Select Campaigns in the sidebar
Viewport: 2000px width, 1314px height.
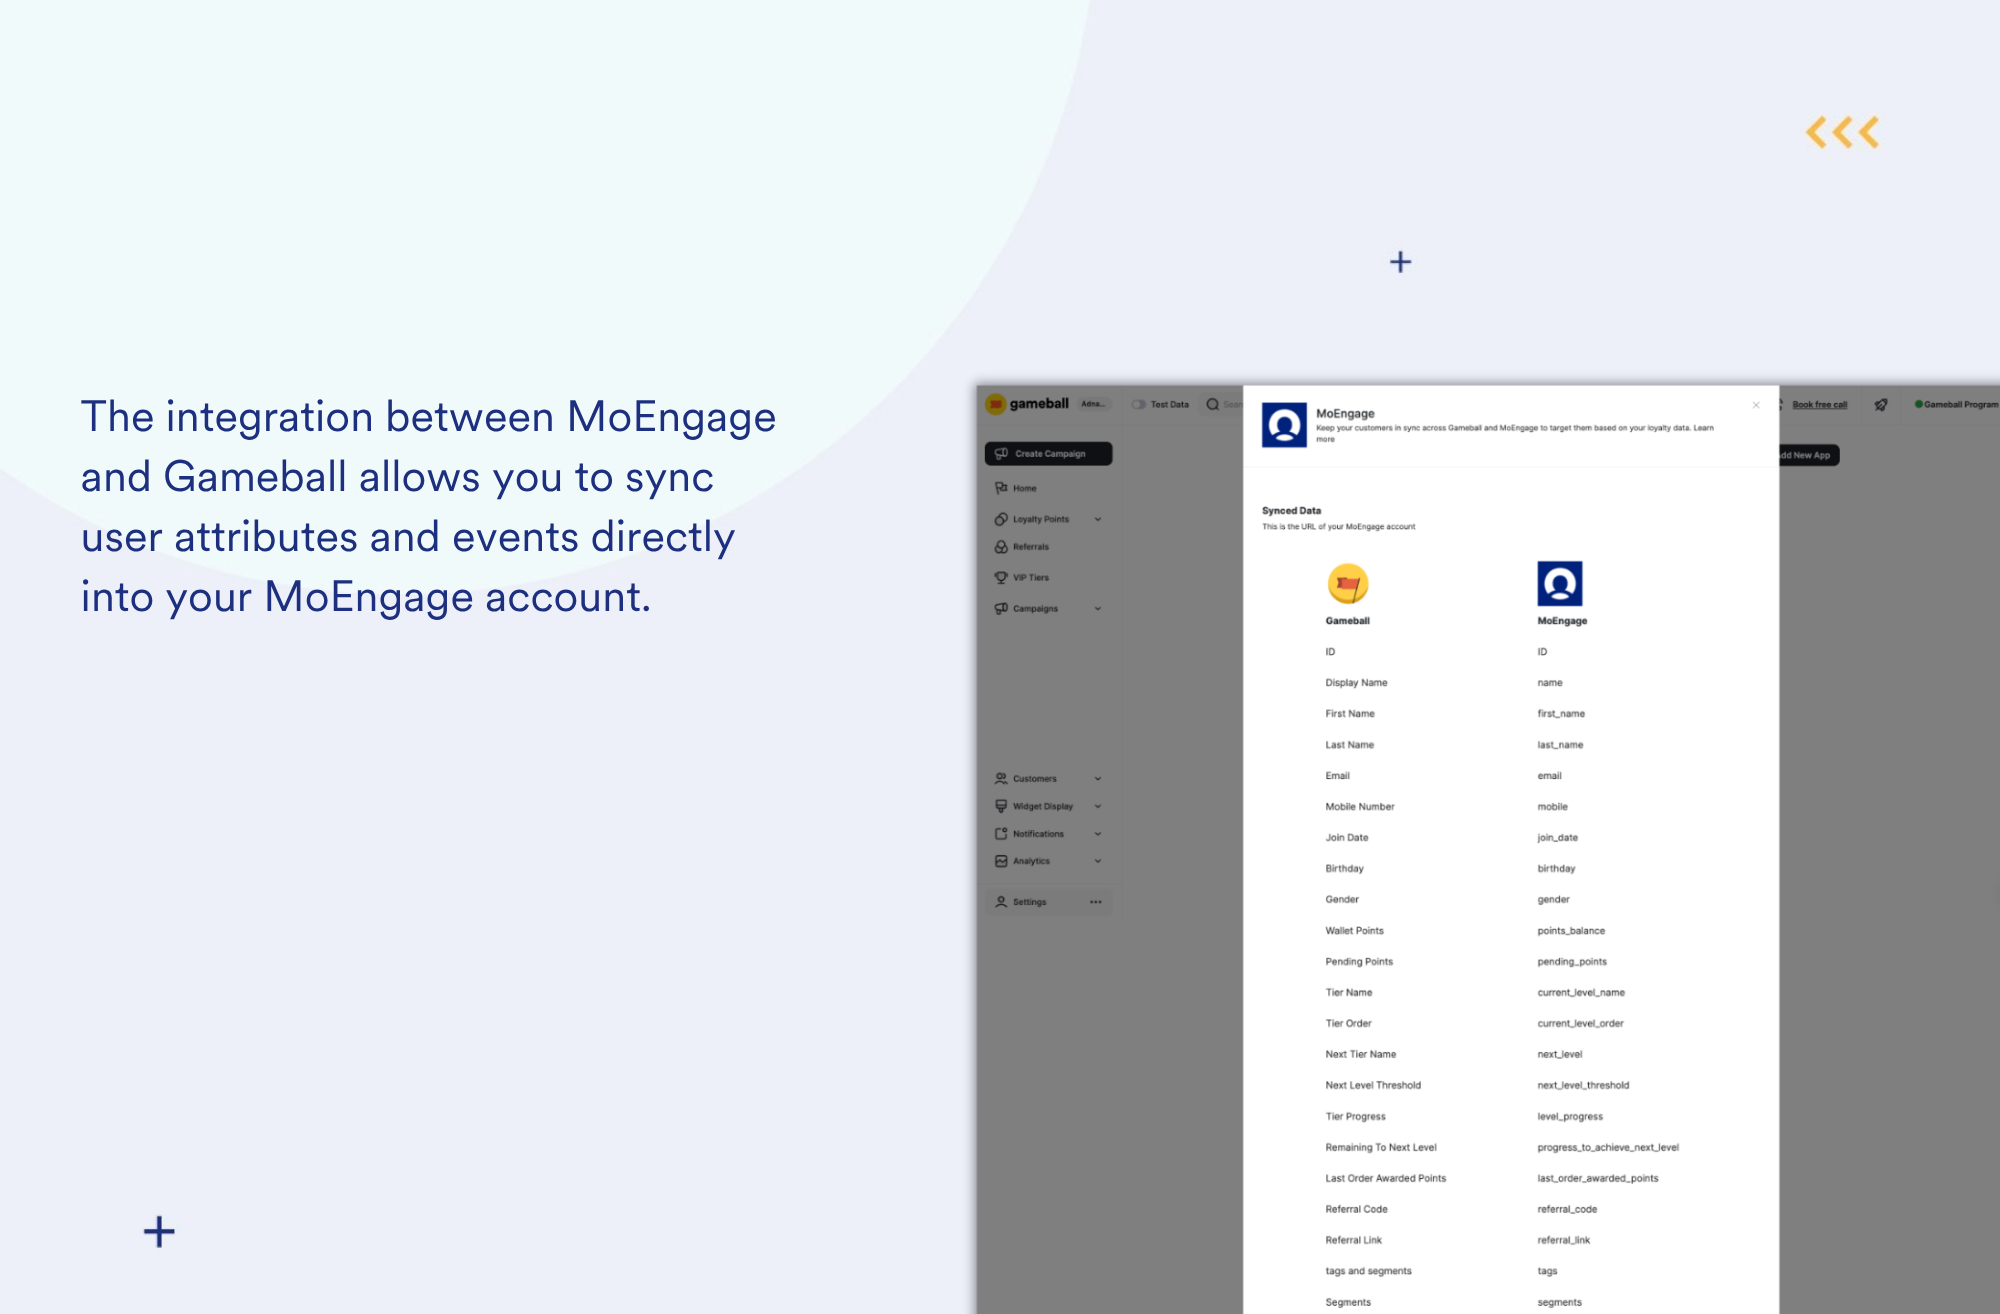(1035, 609)
